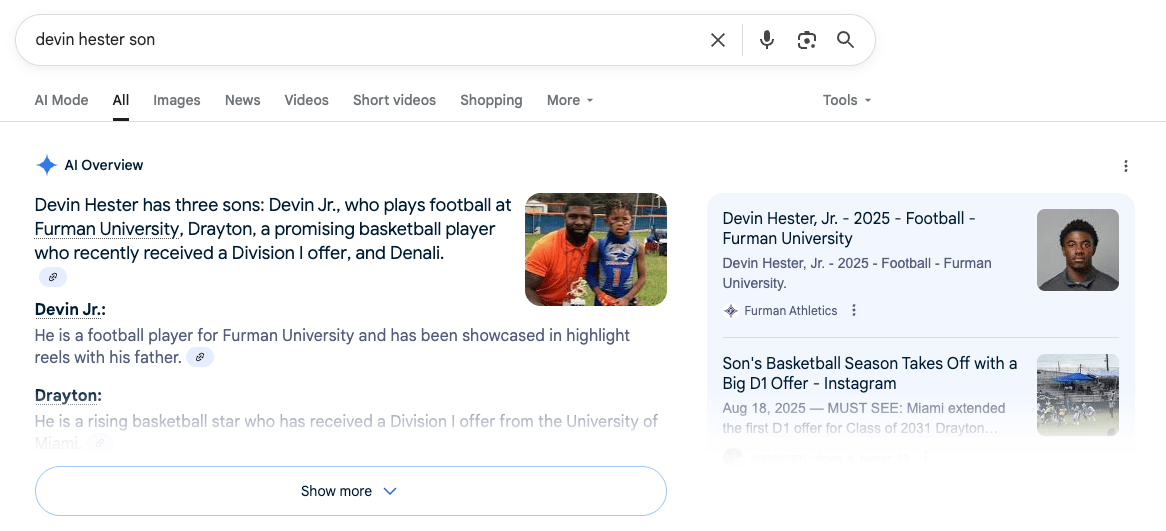Open the Short videos tab
Image resolution: width=1166 pixels, height=531 pixels.
pos(394,100)
